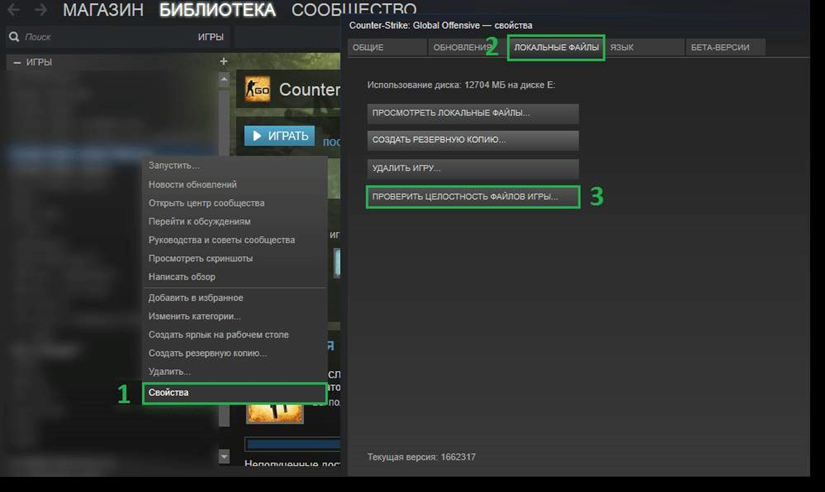Open the ИГРЫ filter dropdown in search bar
Image resolution: width=825 pixels, height=492 pixels.
pyautogui.click(x=210, y=37)
